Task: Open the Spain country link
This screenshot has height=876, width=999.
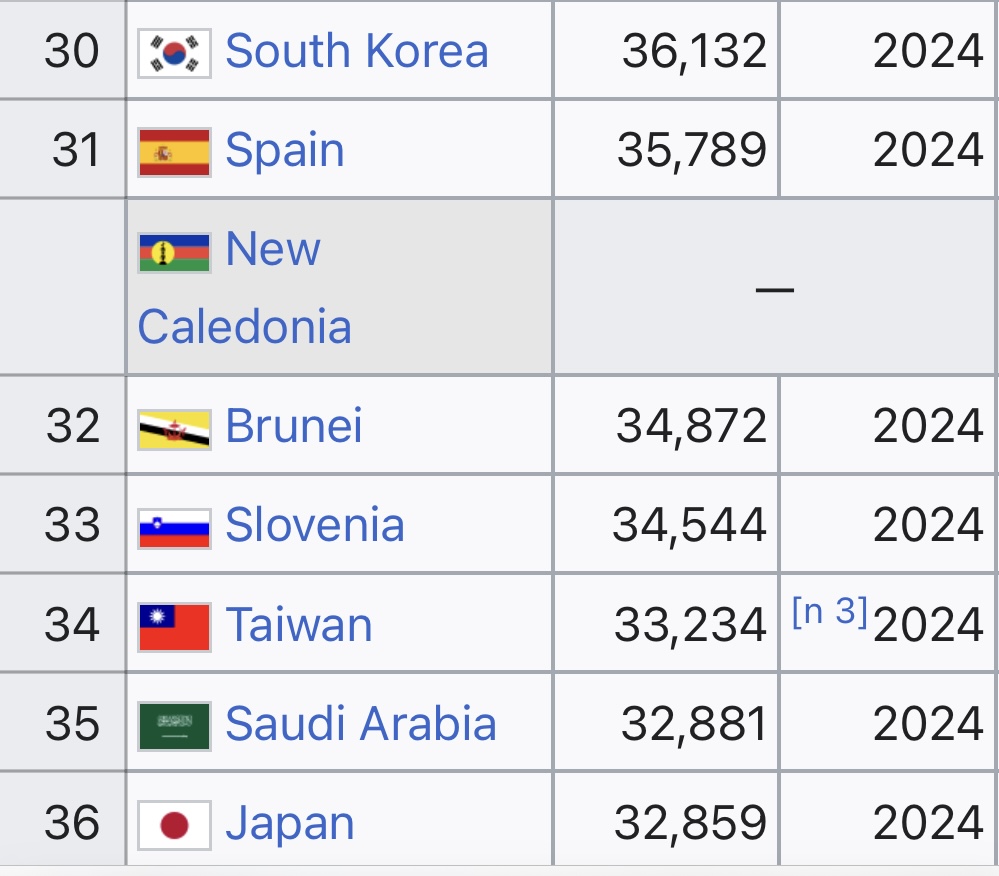Action: tap(285, 150)
